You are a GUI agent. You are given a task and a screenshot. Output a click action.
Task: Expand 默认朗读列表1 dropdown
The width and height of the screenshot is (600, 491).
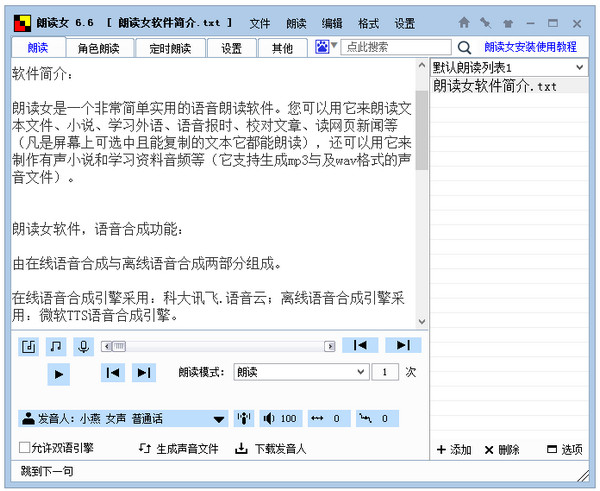click(x=509, y=67)
